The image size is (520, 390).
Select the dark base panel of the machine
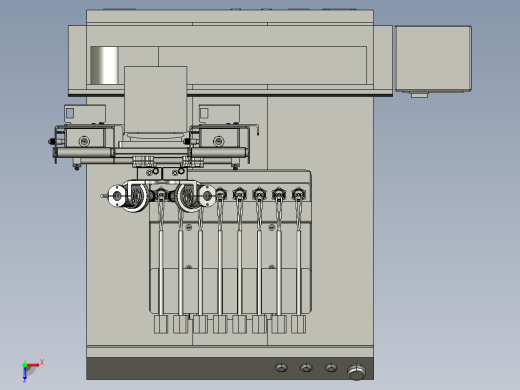click(x=230, y=368)
